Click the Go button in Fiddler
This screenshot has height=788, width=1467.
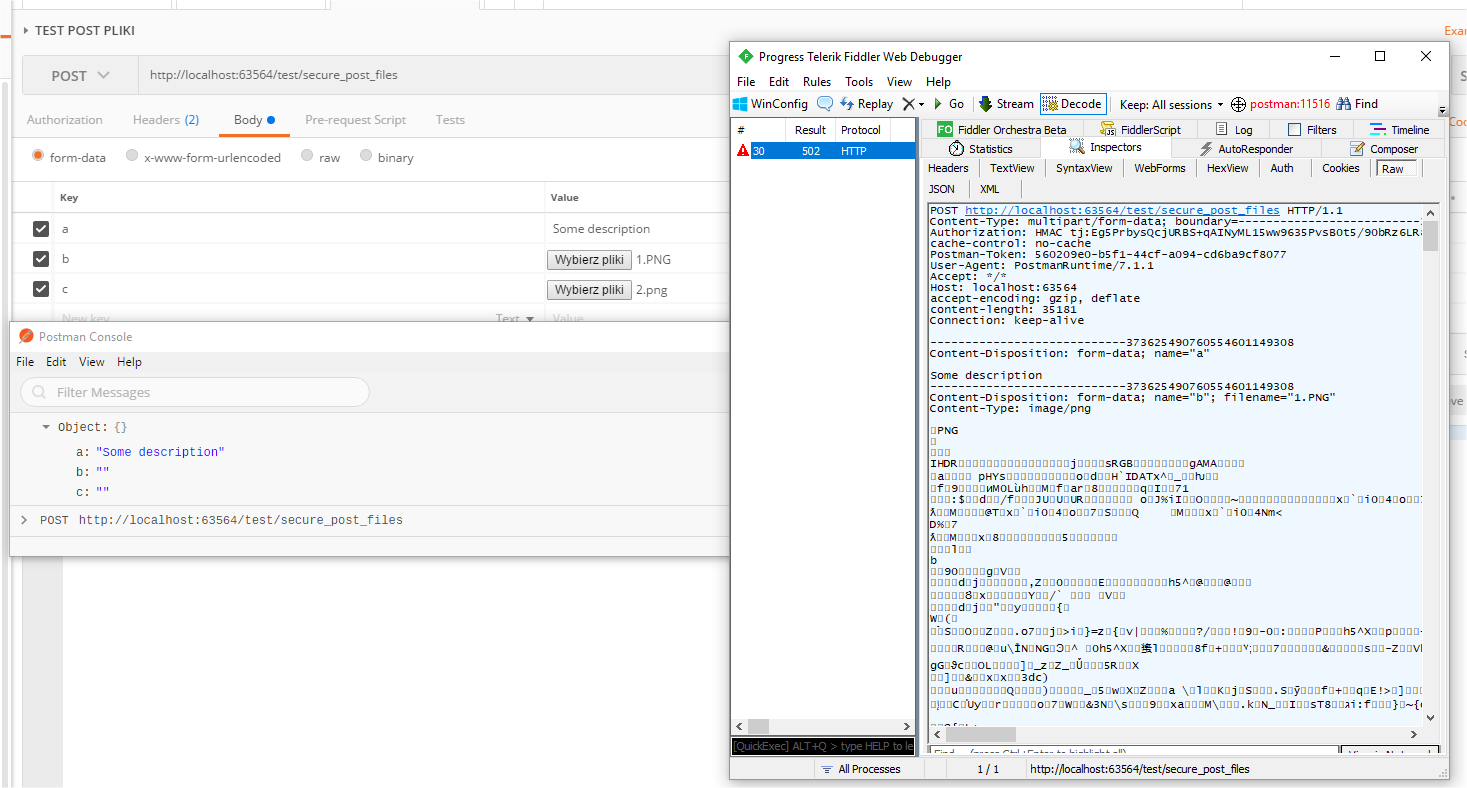(x=949, y=103)
